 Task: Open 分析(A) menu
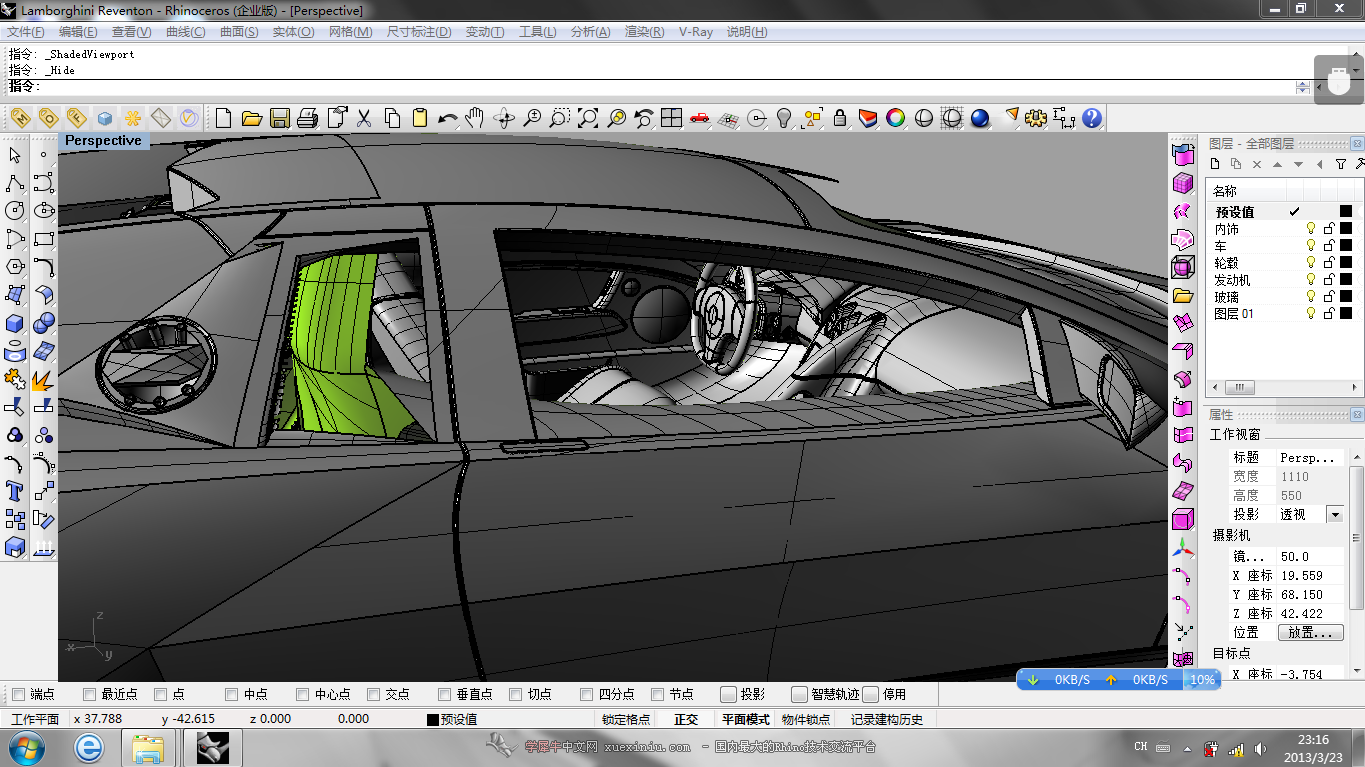click(591, 32)
